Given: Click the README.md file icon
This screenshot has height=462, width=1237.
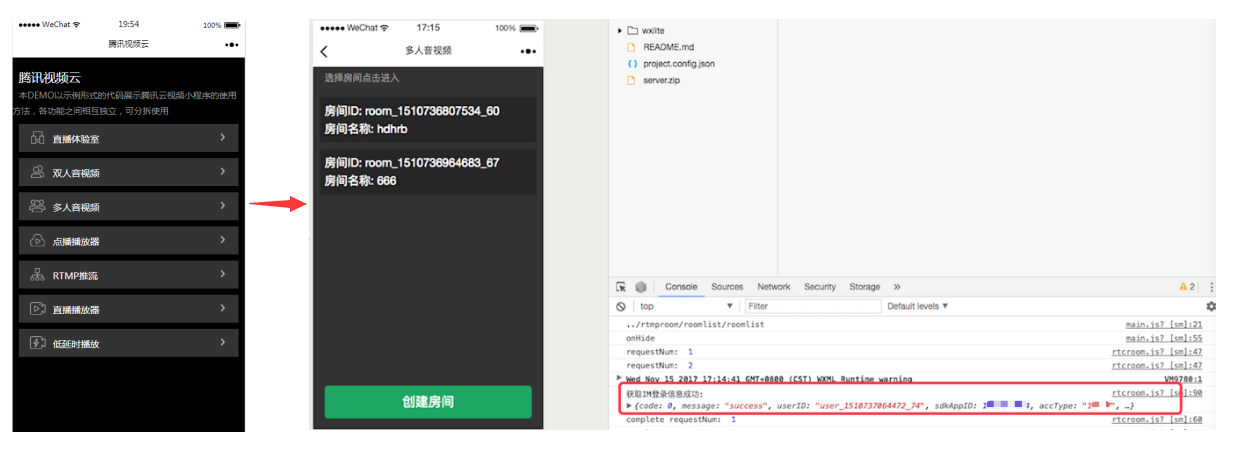Looking at the screenshot, I should pos(631,47).
